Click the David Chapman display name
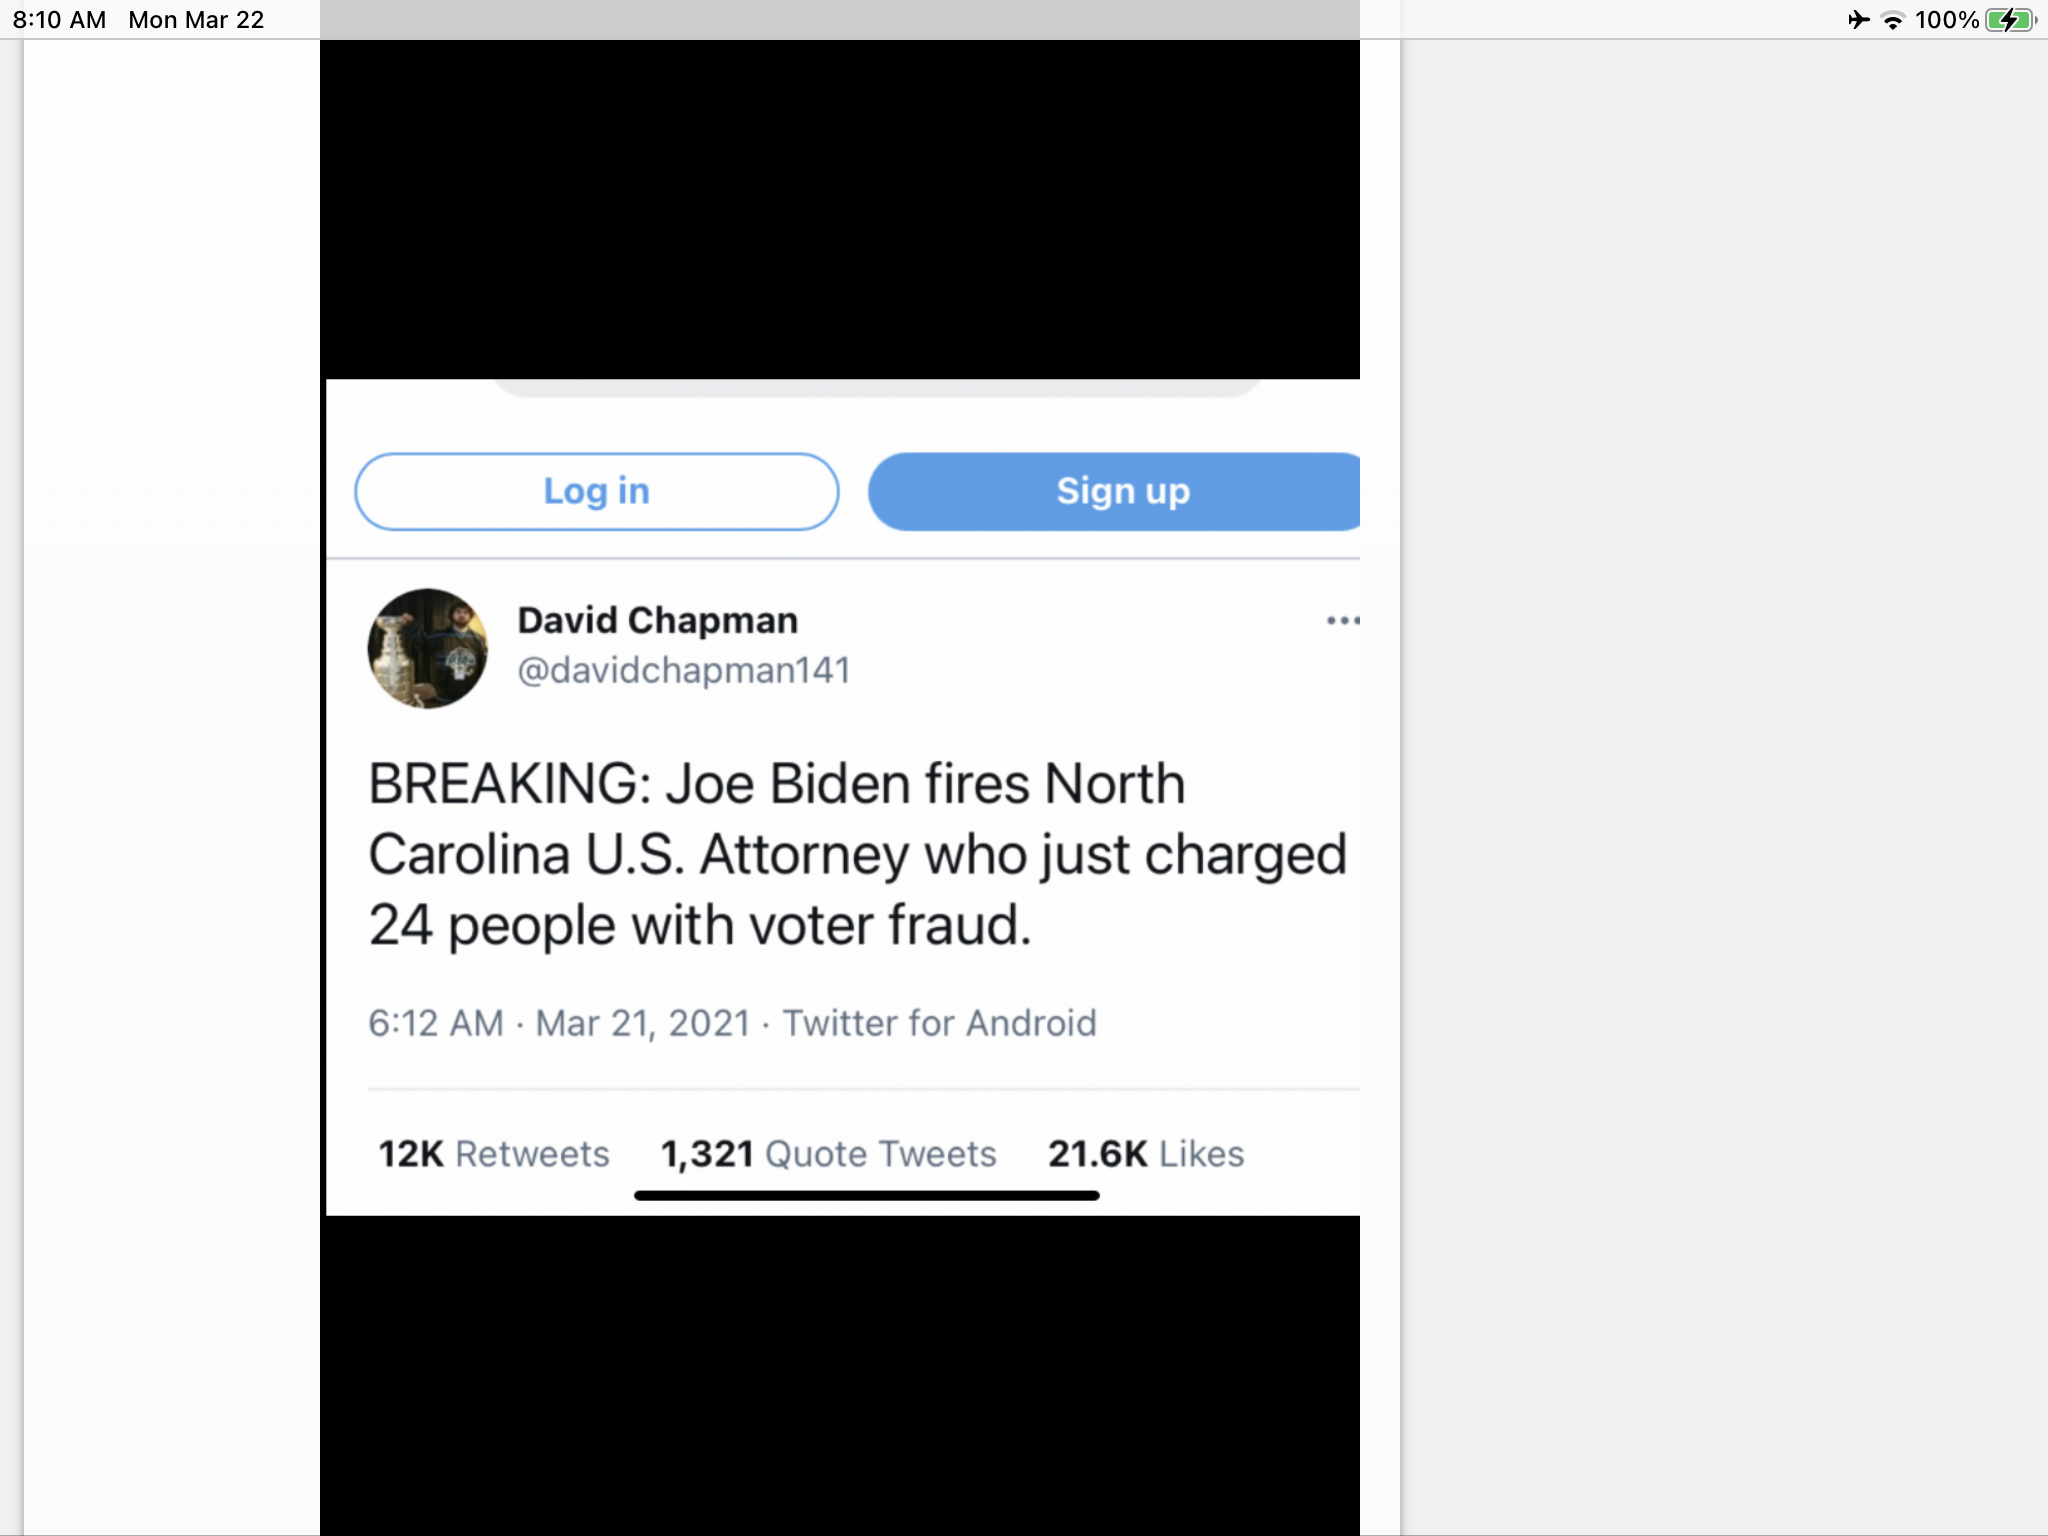This screenshot has width=2048, height=1536. click(x=657, y=621)
